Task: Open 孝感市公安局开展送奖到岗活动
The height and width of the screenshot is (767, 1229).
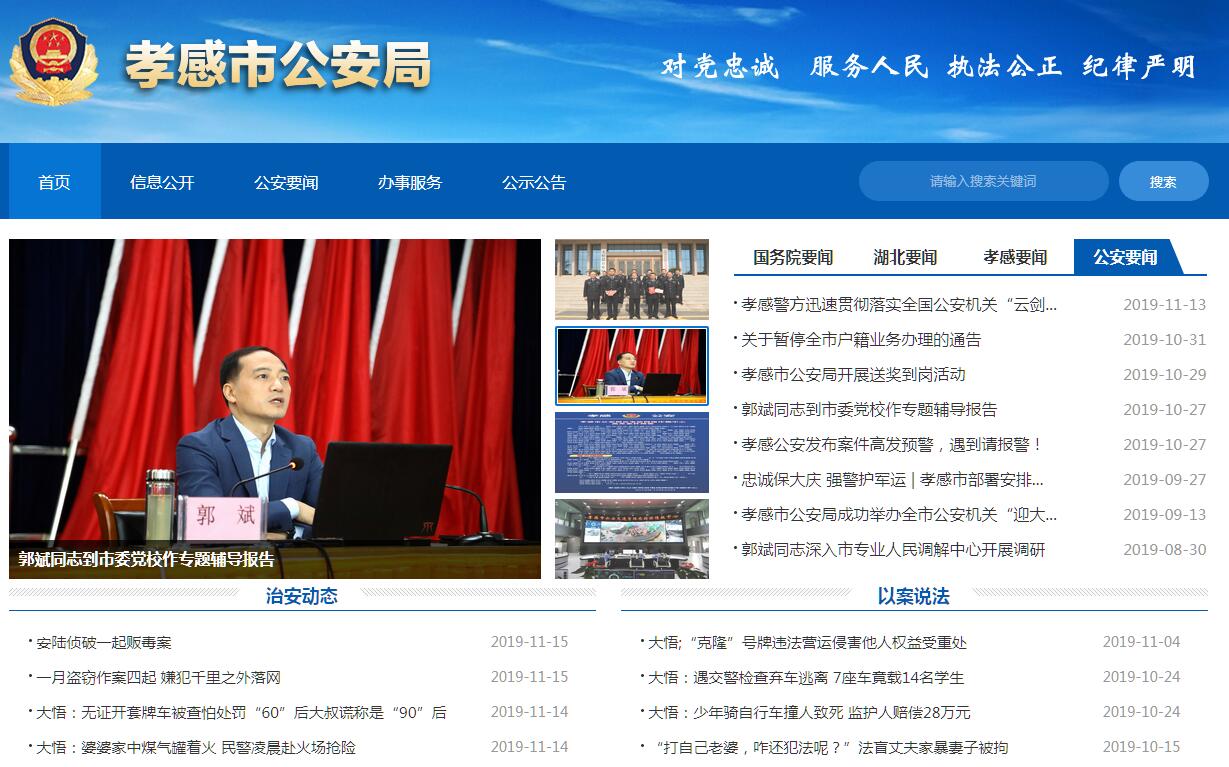Action: click(x=853, y=375)
